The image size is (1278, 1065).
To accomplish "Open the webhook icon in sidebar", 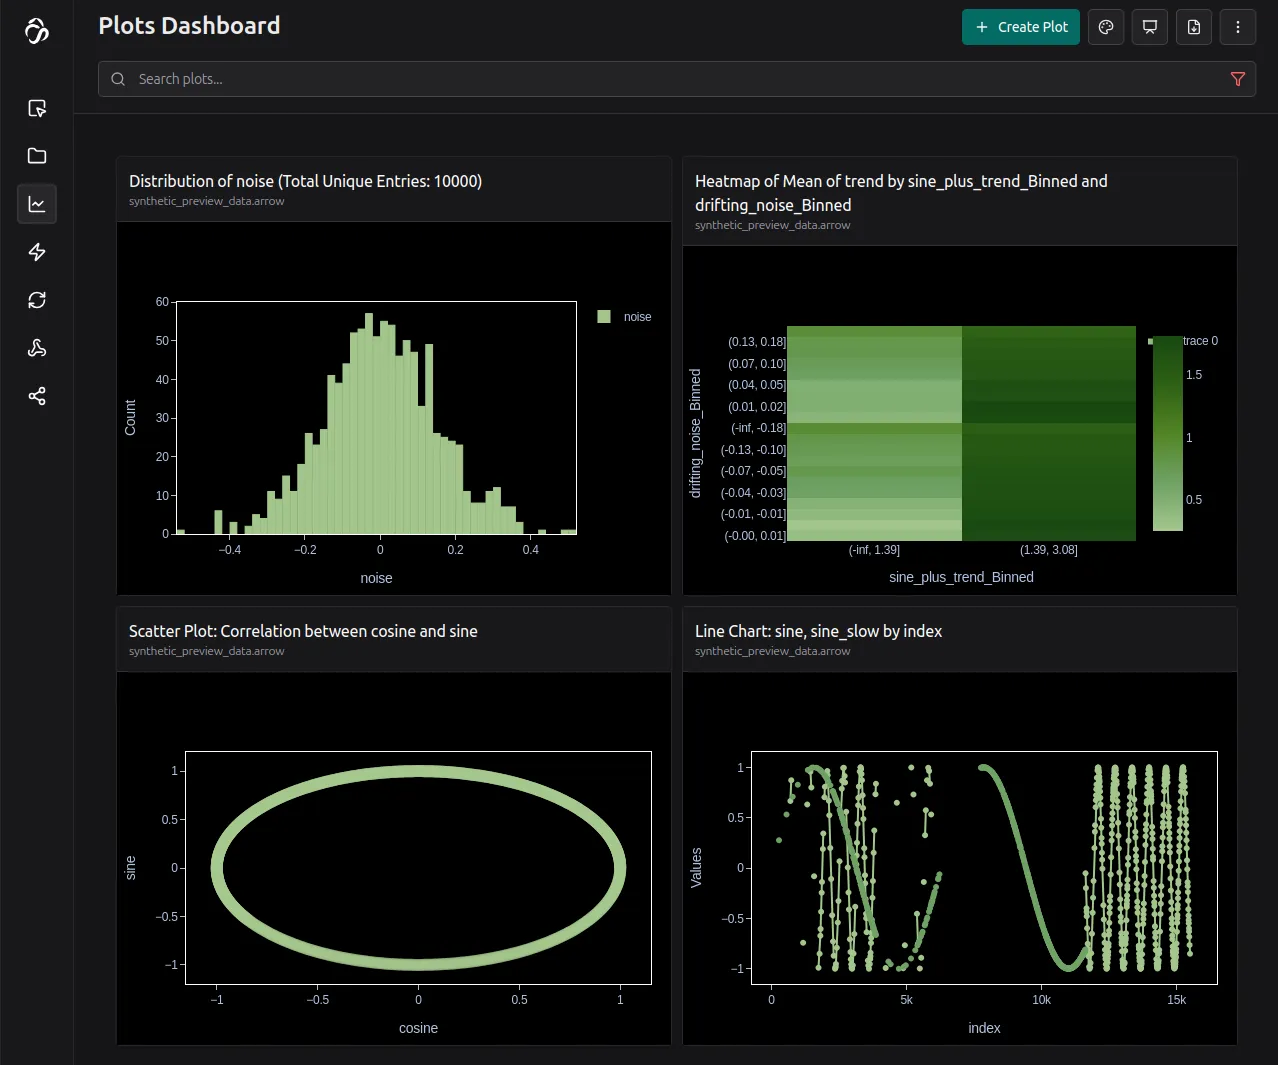I will click(x=37, y=348).
